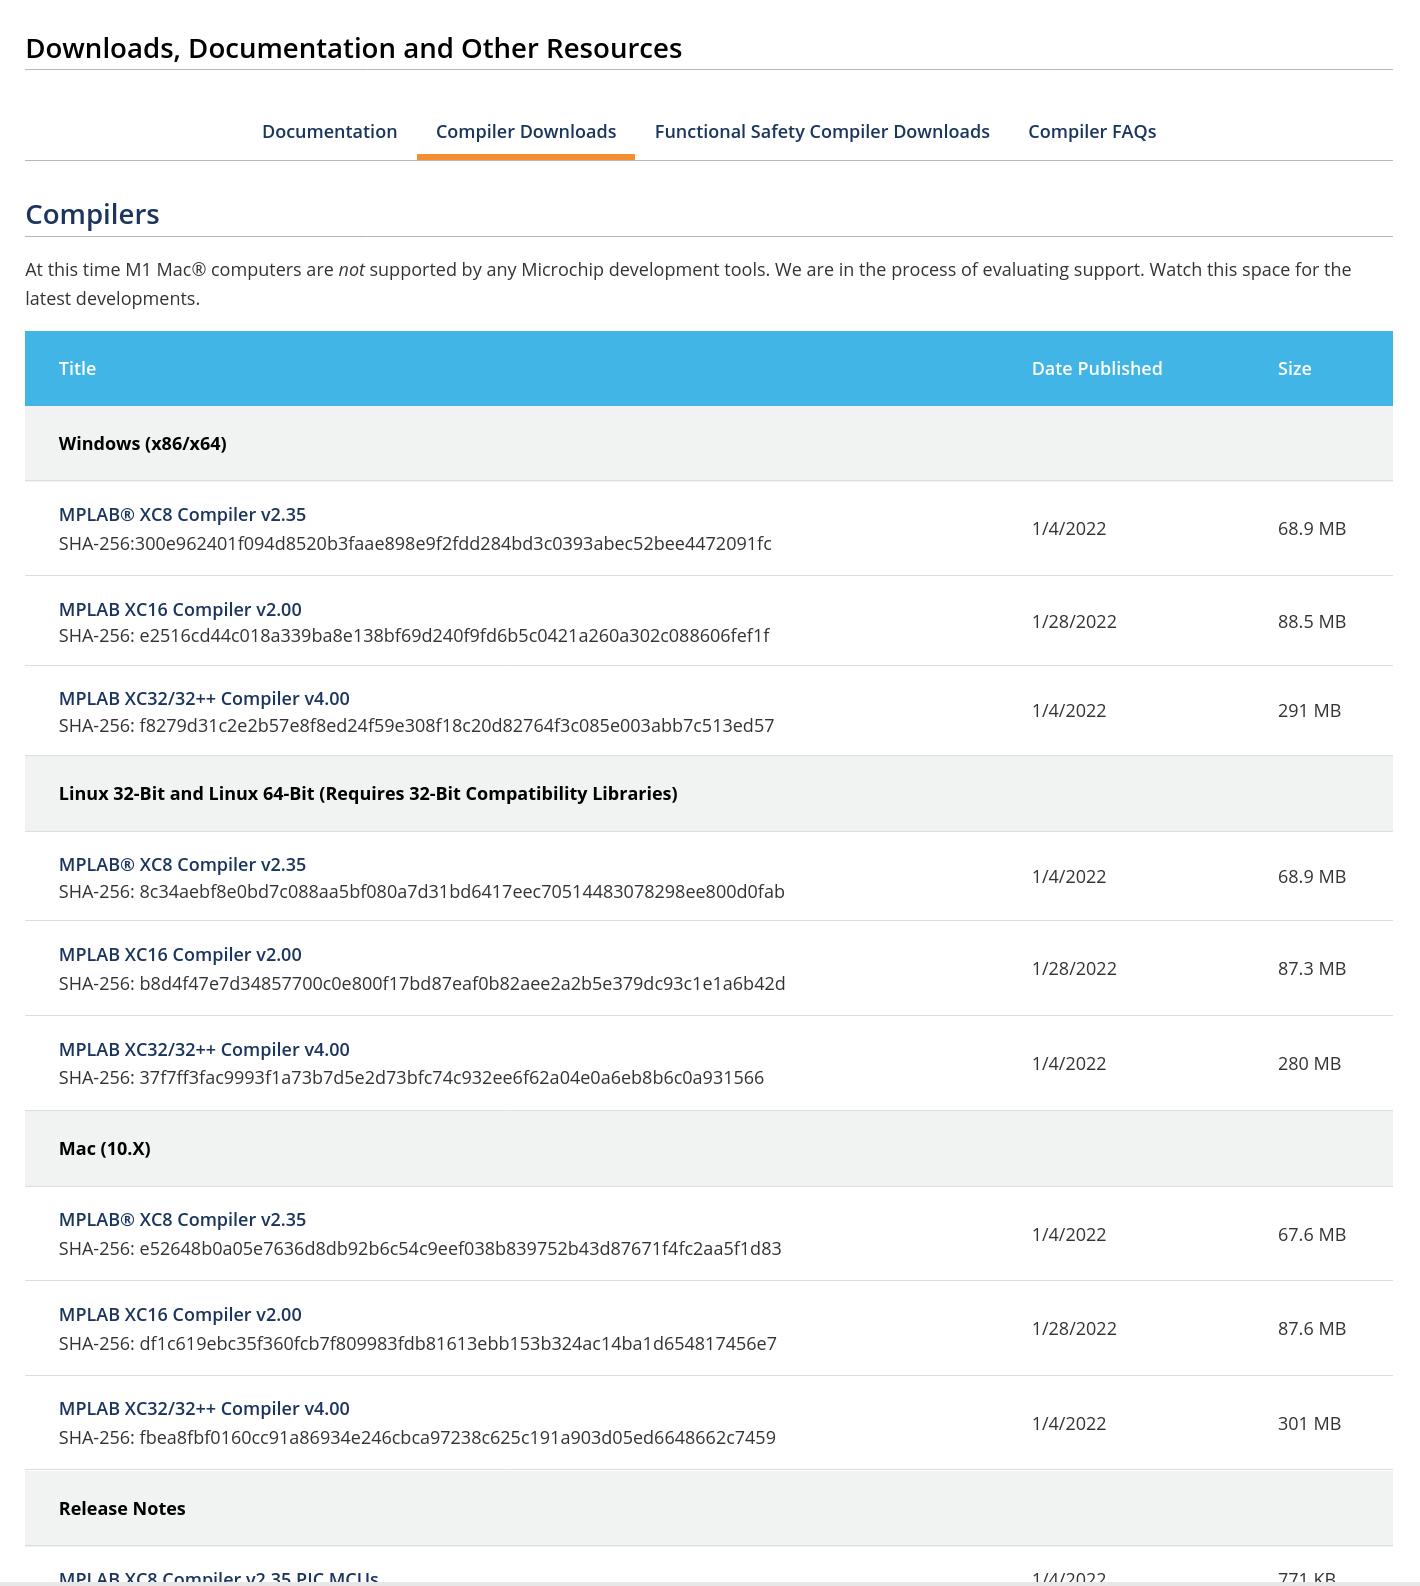Click the Compilers section heading
The width and height of the screenshot is (1420, 1586).
[x=92, y=215]
